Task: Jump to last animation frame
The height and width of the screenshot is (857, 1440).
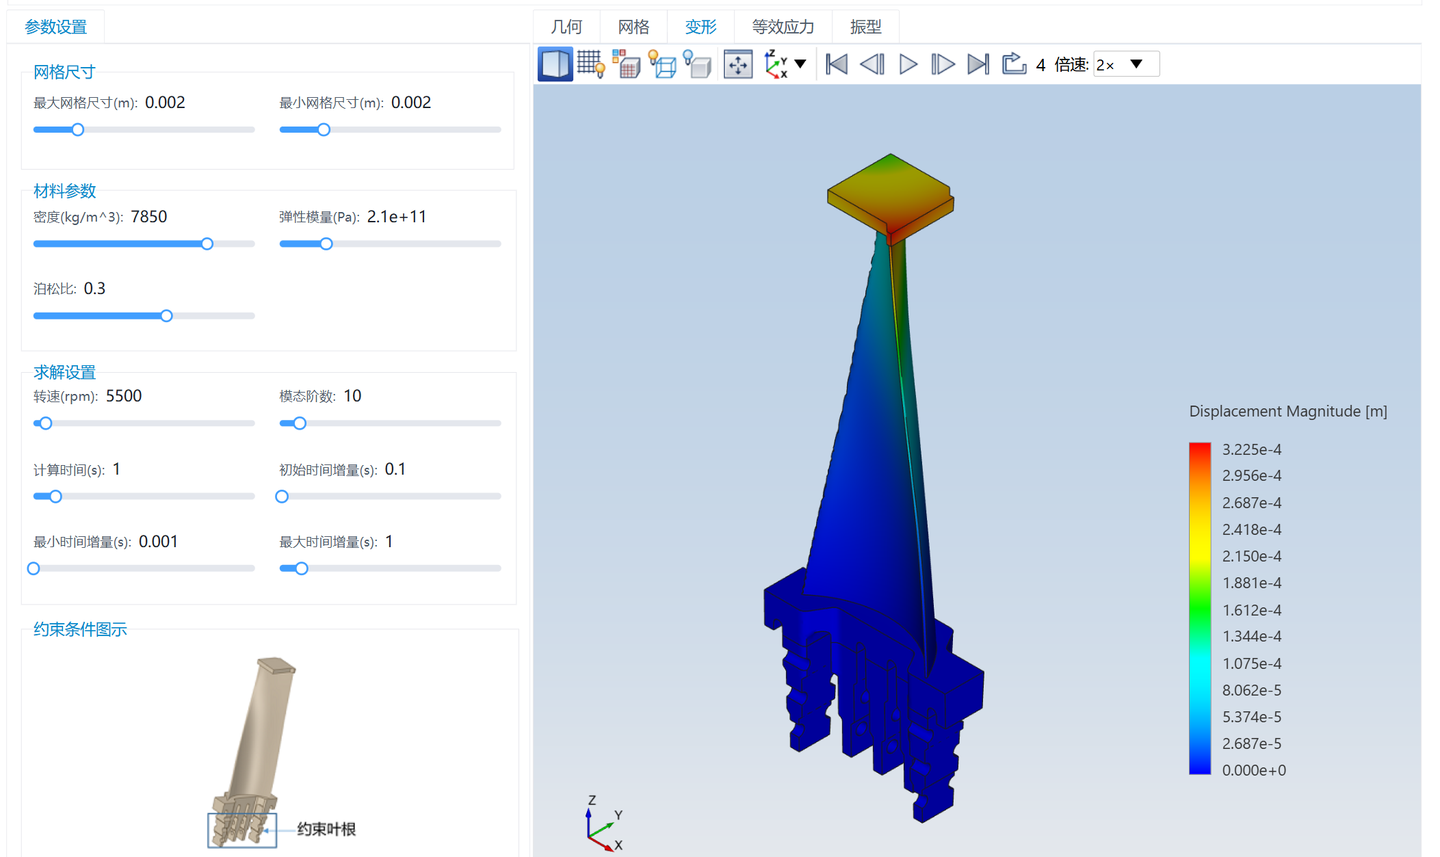Action: click(979, 64)
